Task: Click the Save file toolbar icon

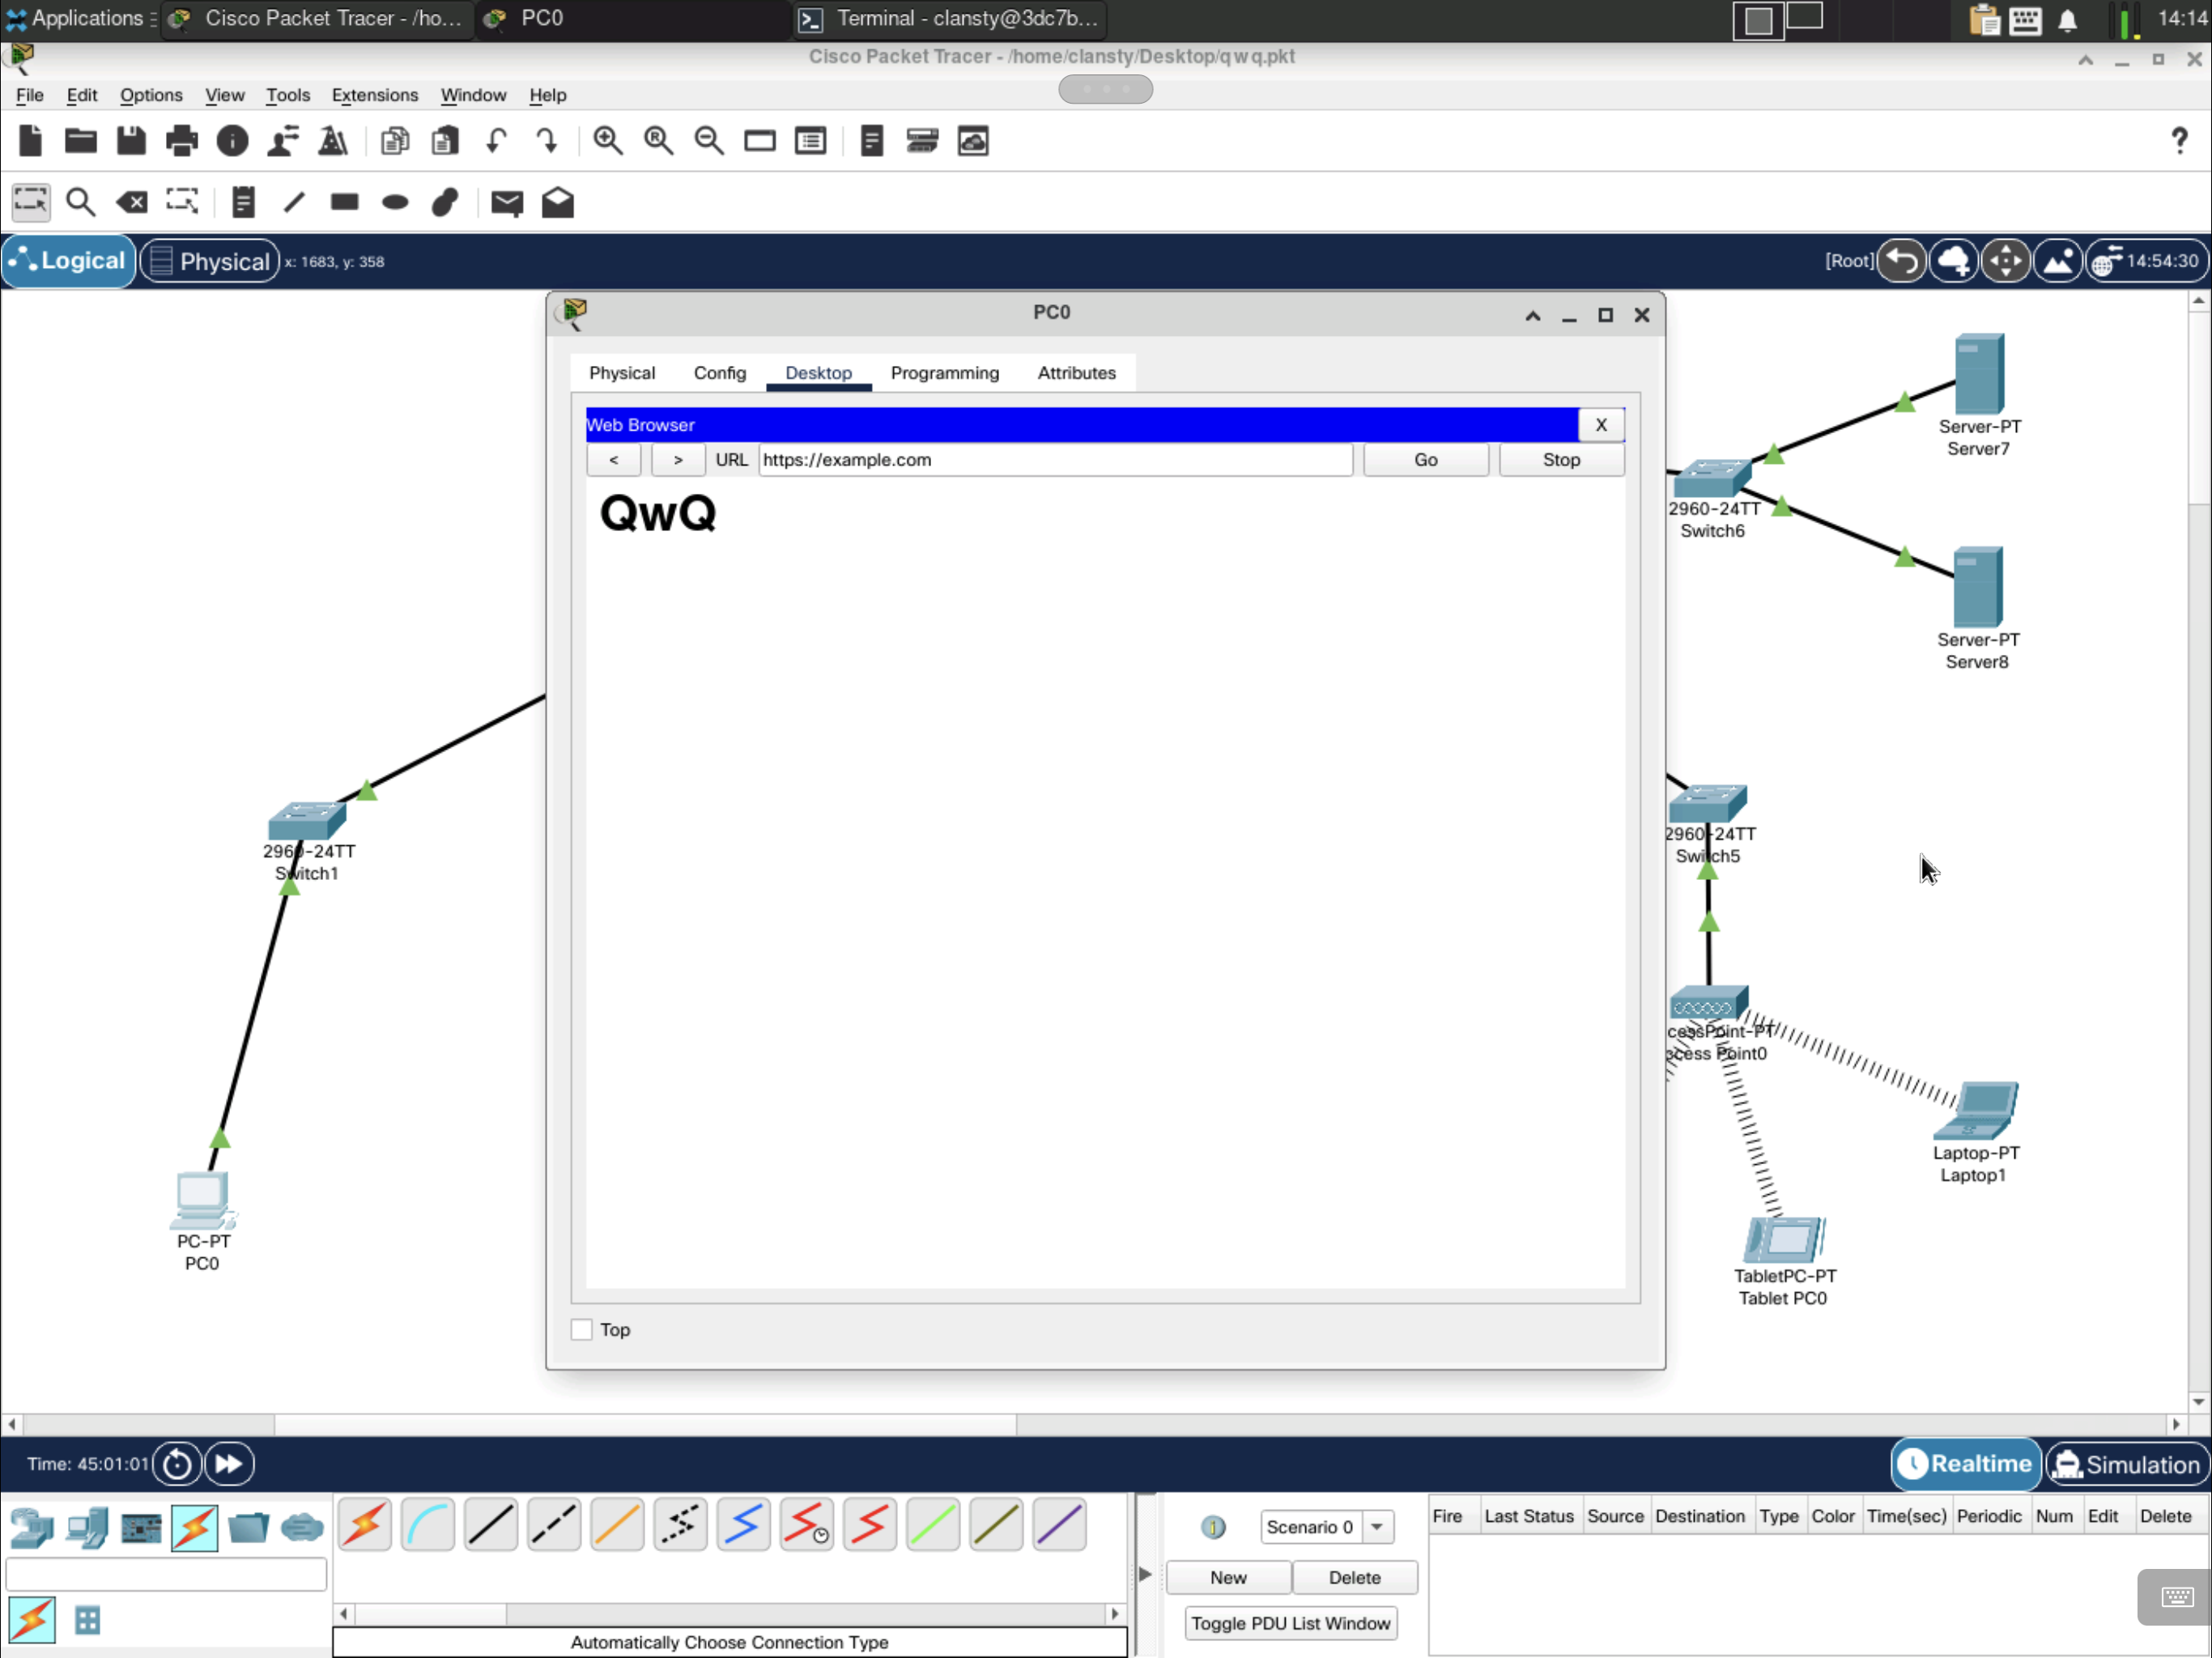Action: pos(131,141)
